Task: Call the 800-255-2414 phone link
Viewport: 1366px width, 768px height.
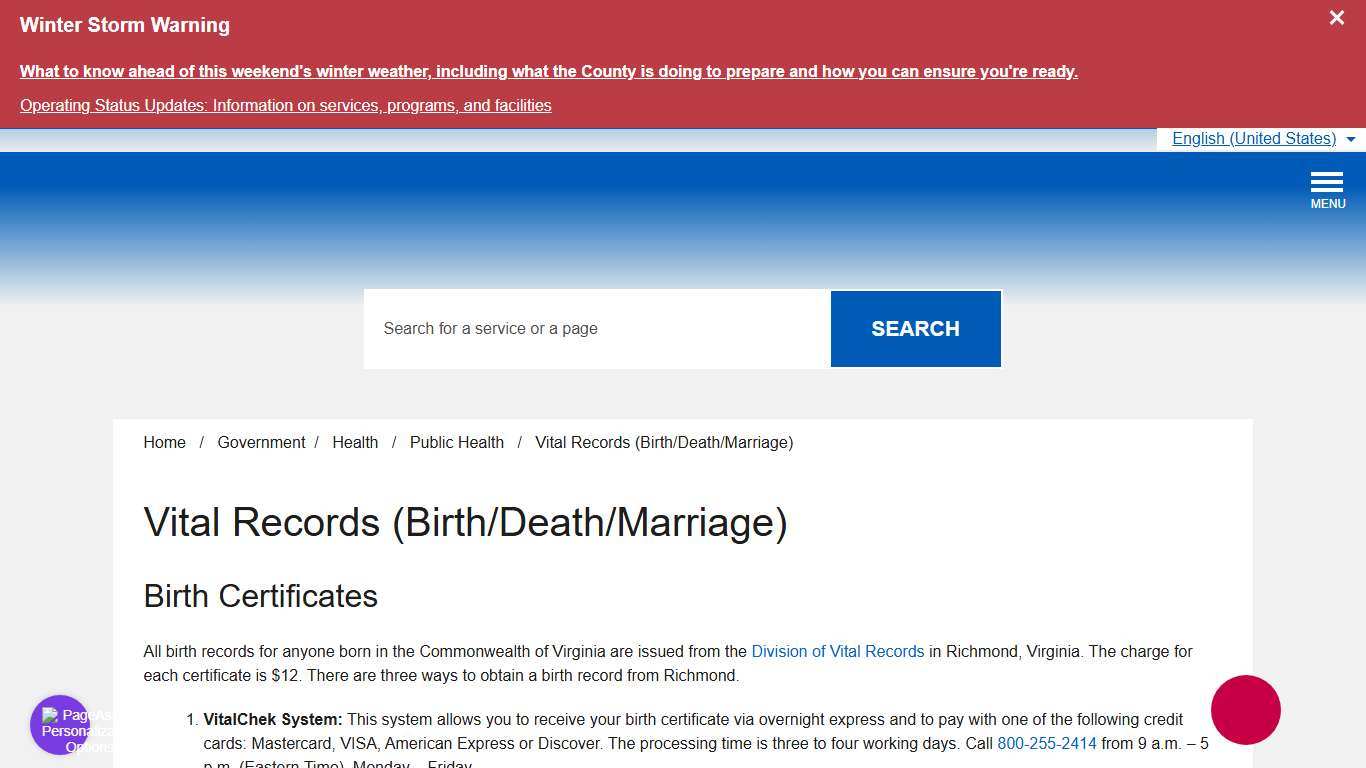Action: coord(1046,743)
